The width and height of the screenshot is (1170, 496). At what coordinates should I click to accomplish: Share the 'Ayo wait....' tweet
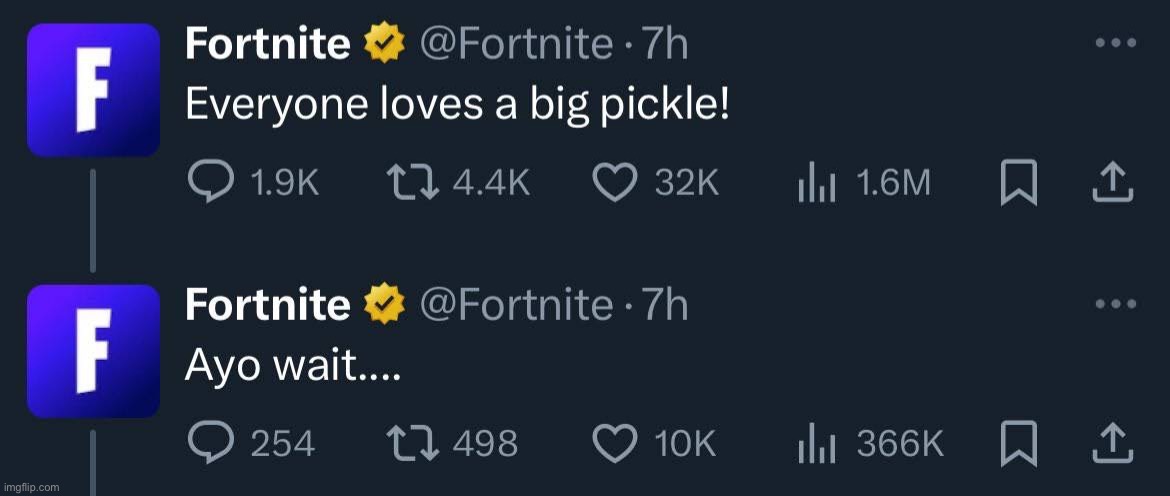1113,443
